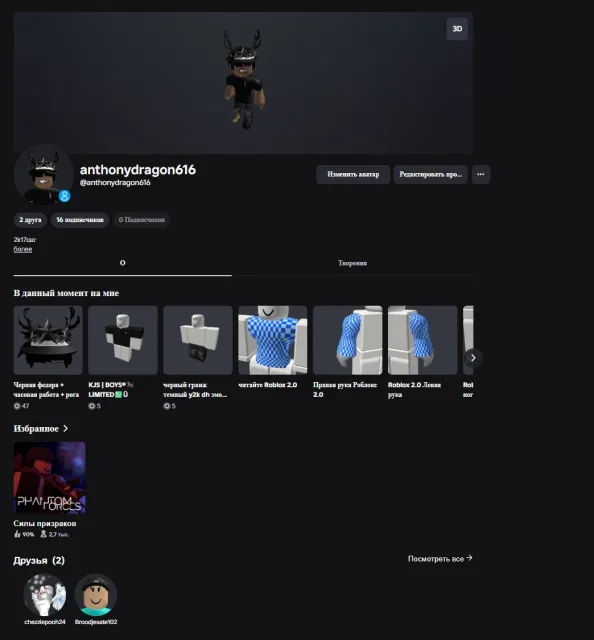The height and width of the screenshot is (640, 594).
Task: Open the three-dots more options menu
Action: point(481,174)
